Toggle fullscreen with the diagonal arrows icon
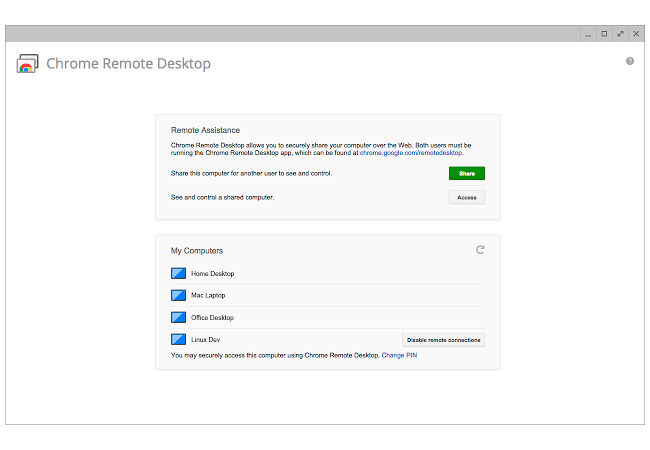Image resolution: width=650 pixels, height=450 pixels. pos(620,34)
